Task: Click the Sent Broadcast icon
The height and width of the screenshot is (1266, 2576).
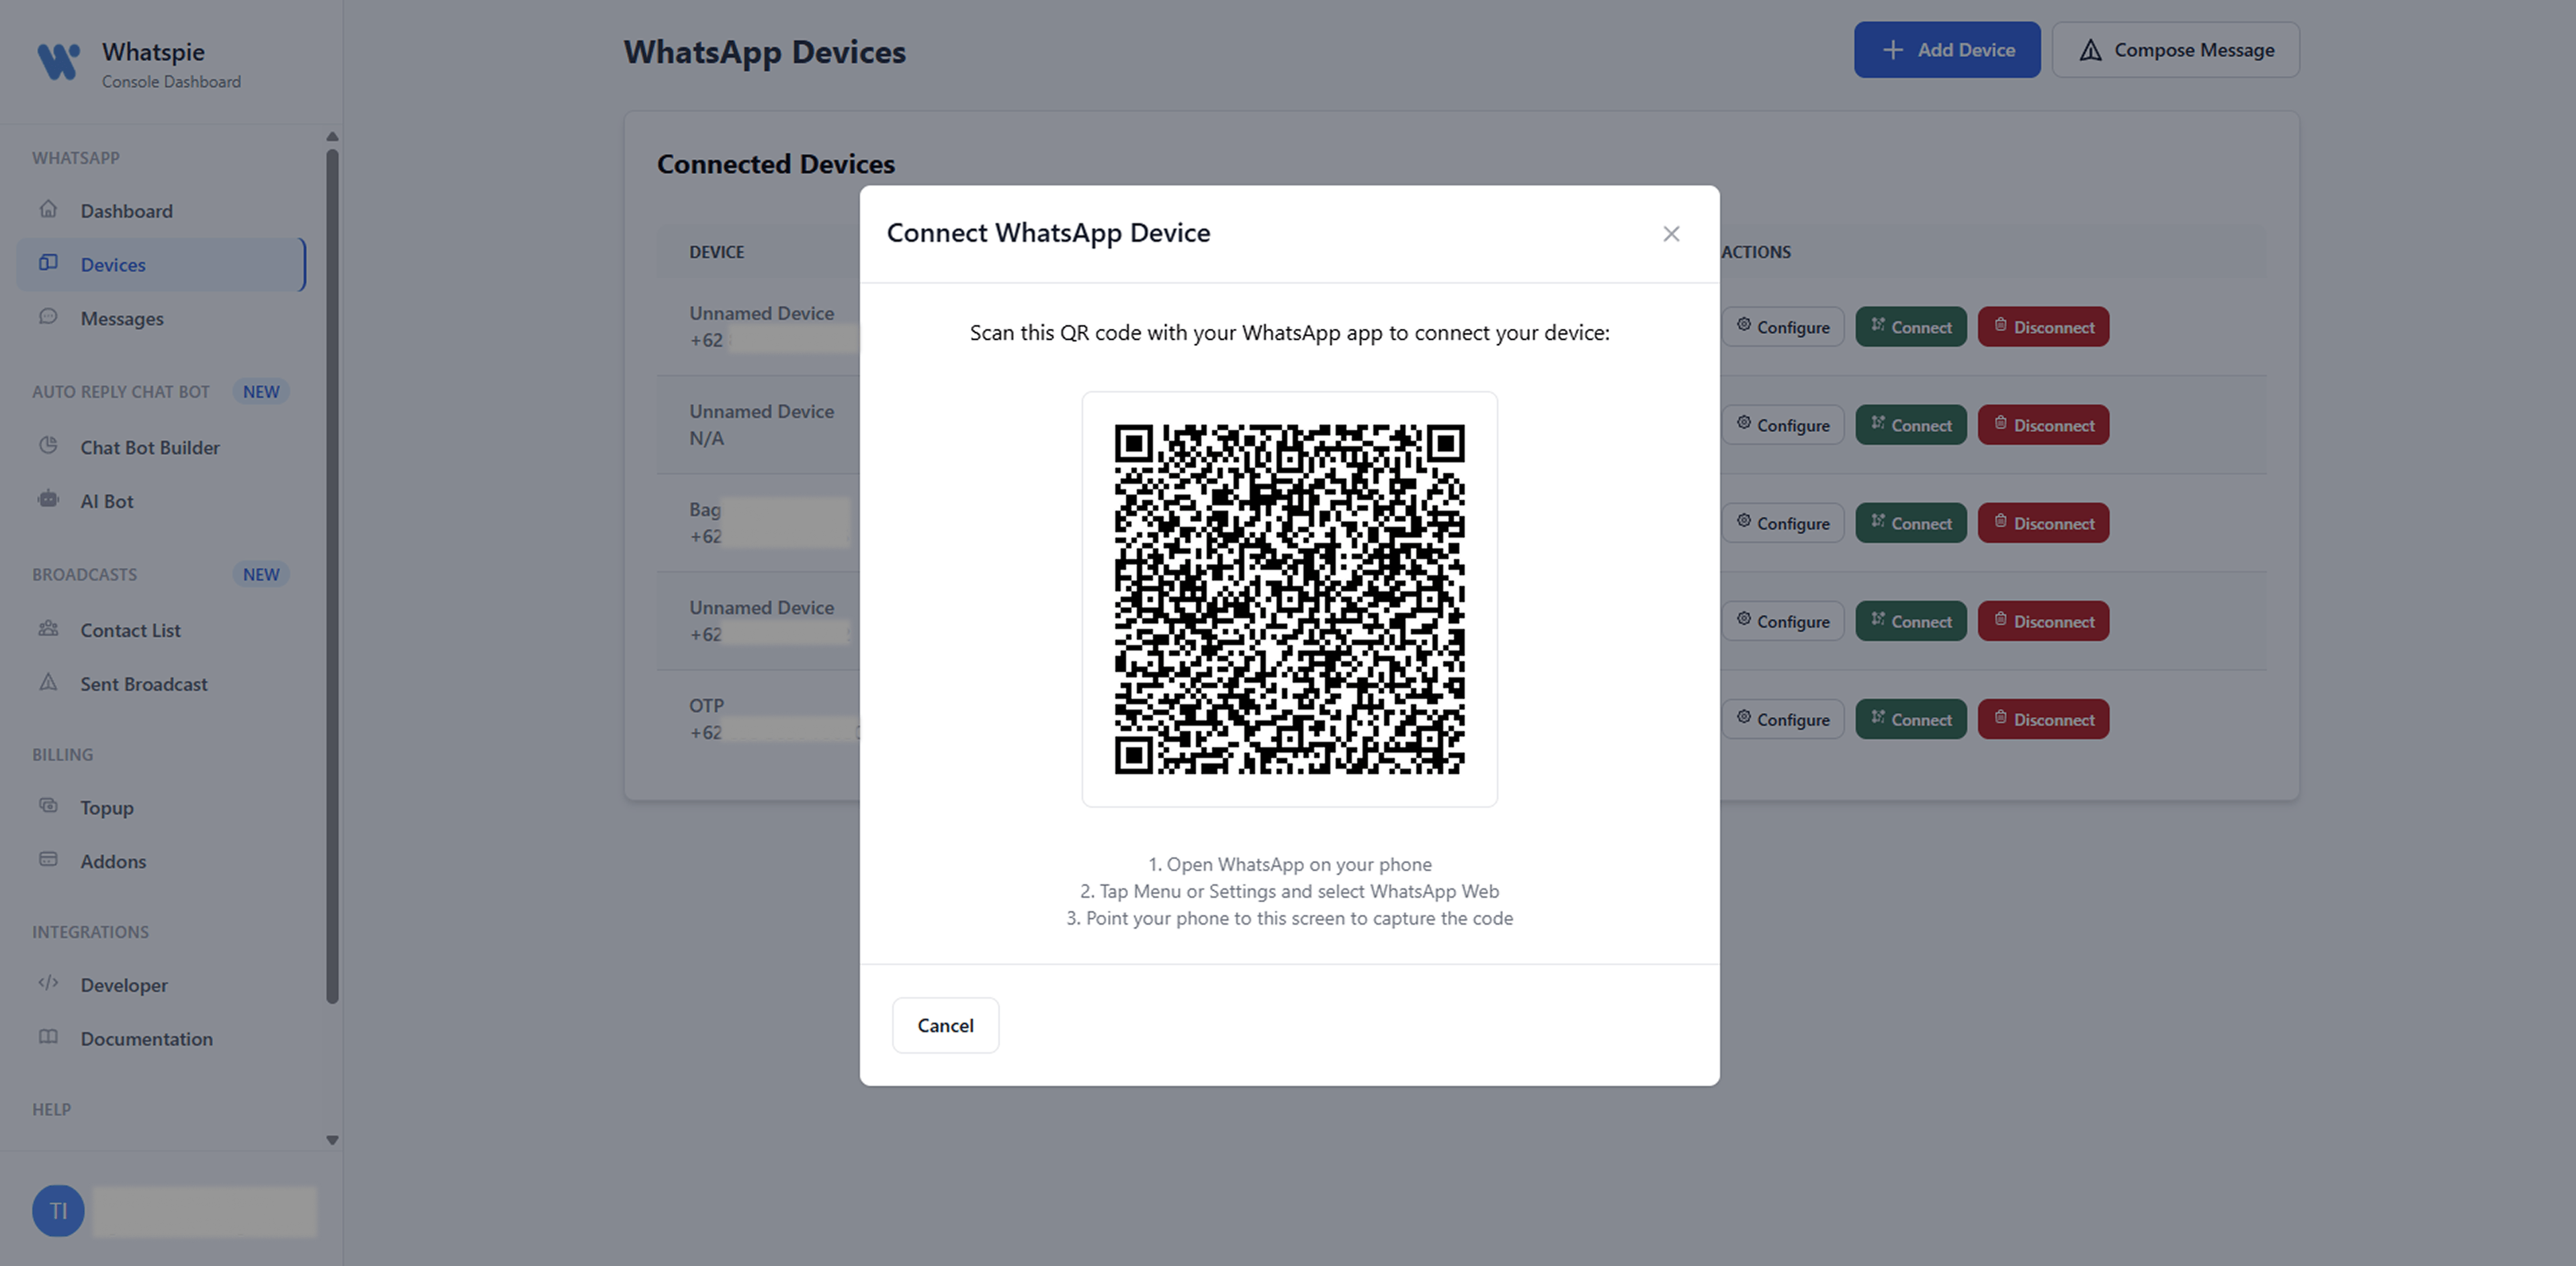Action: tap(48, 682)
